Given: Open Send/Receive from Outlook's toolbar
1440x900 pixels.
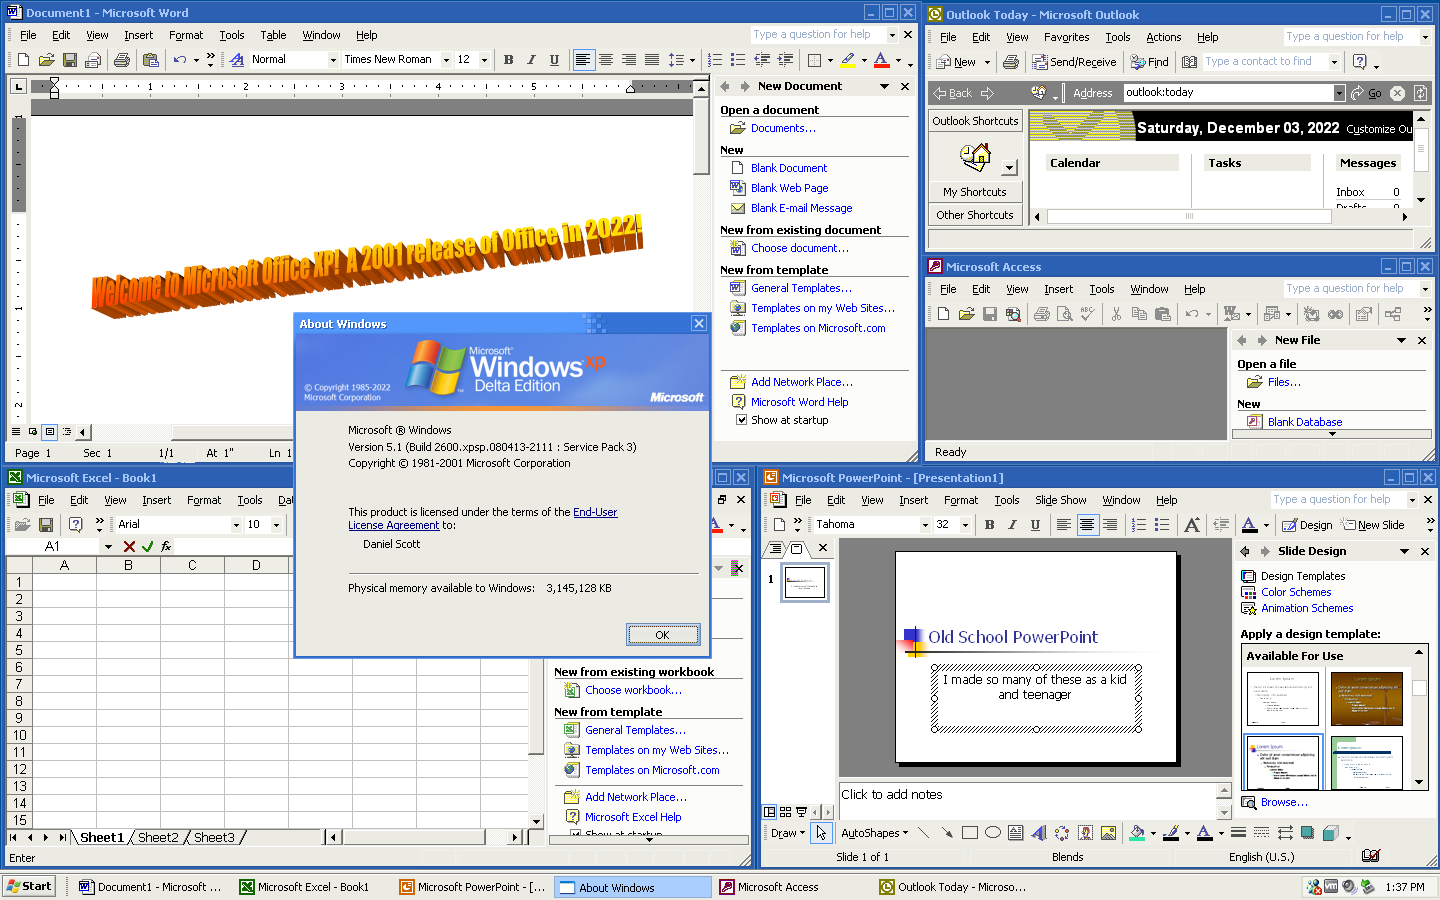Looking at the screenshot, I should pyautogui.click(x=1075, y=61).
